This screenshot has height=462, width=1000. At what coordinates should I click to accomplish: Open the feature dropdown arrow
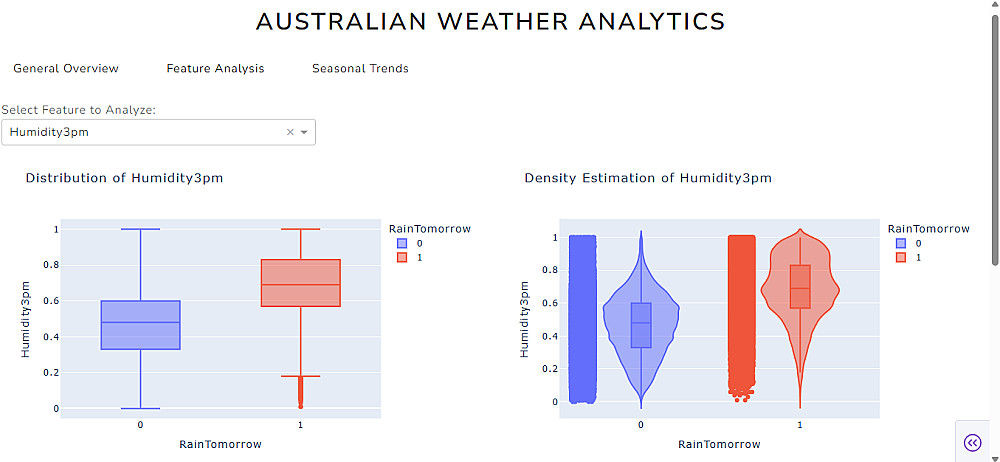[x=305, y=132]
